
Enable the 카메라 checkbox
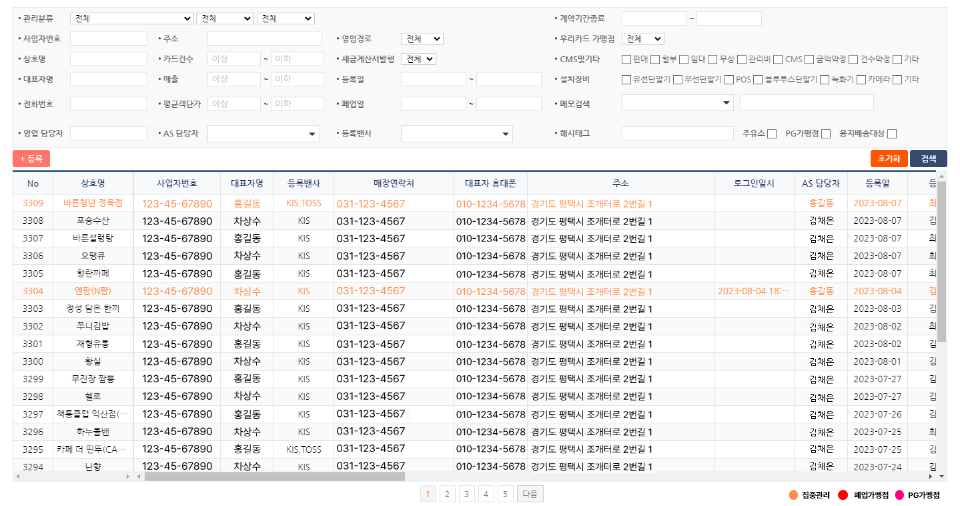point(861,80)
